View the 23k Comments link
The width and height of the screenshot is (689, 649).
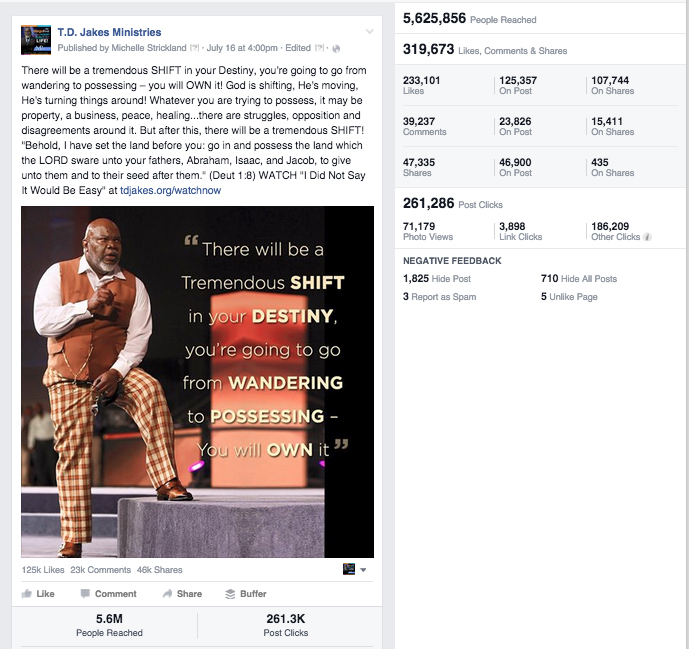click(x=101, y=570)
